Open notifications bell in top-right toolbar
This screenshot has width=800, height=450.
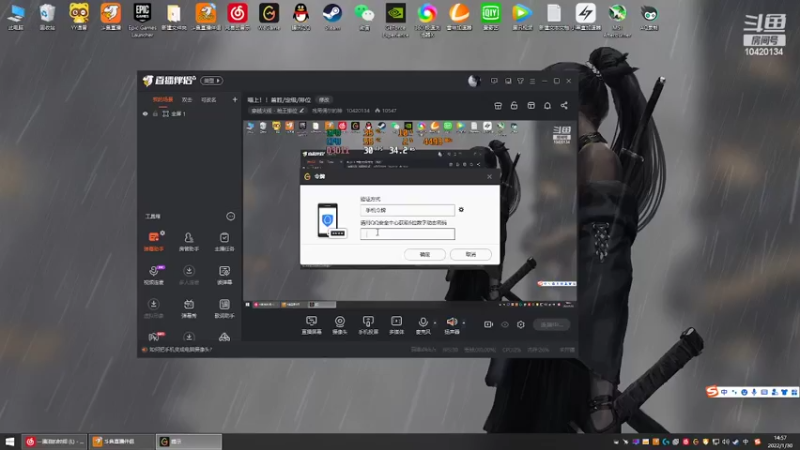pos(547,106)
